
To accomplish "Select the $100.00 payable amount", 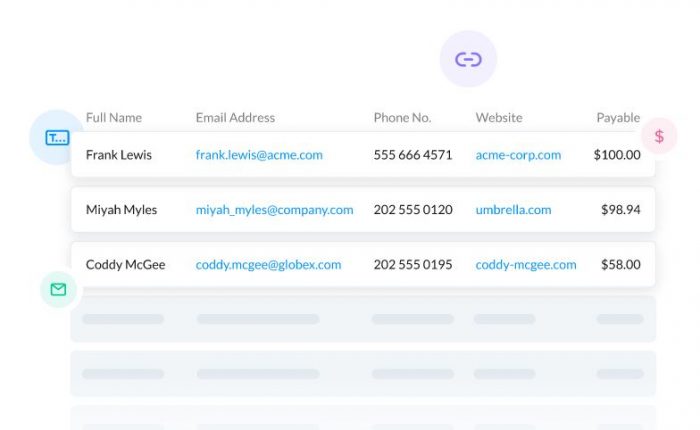I will pyautogui.click(x=617, y=155).
